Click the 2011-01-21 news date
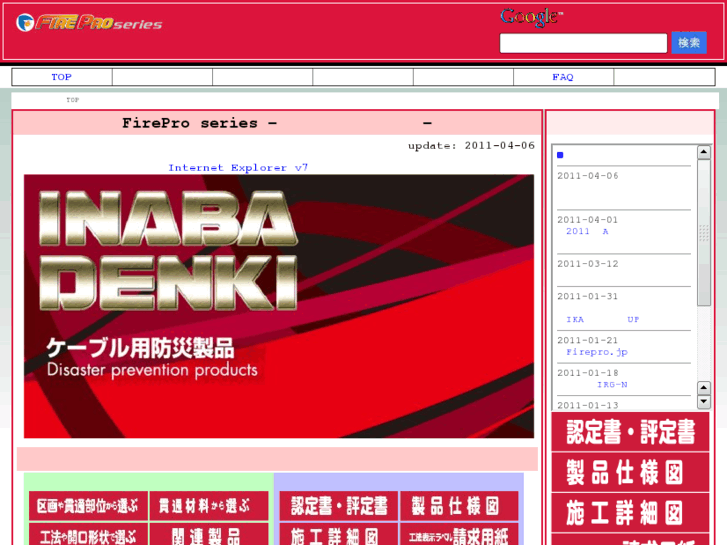Screen dimensions: 727x545 point(587,340)
